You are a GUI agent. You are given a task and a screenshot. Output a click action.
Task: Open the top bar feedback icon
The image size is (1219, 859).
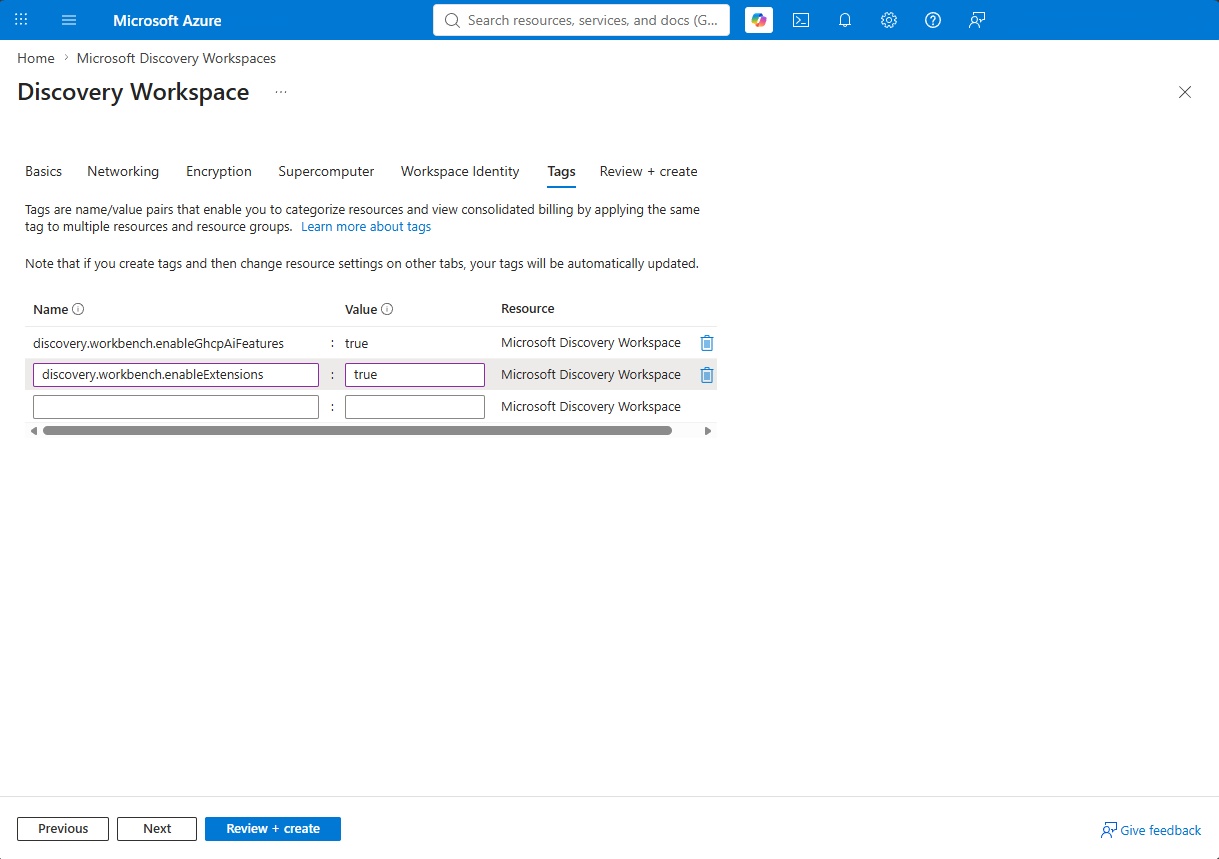[x=977, y=20]
